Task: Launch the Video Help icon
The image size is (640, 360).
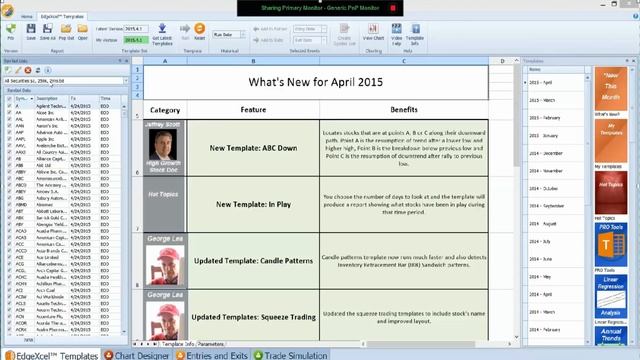Action: (396, 28)
